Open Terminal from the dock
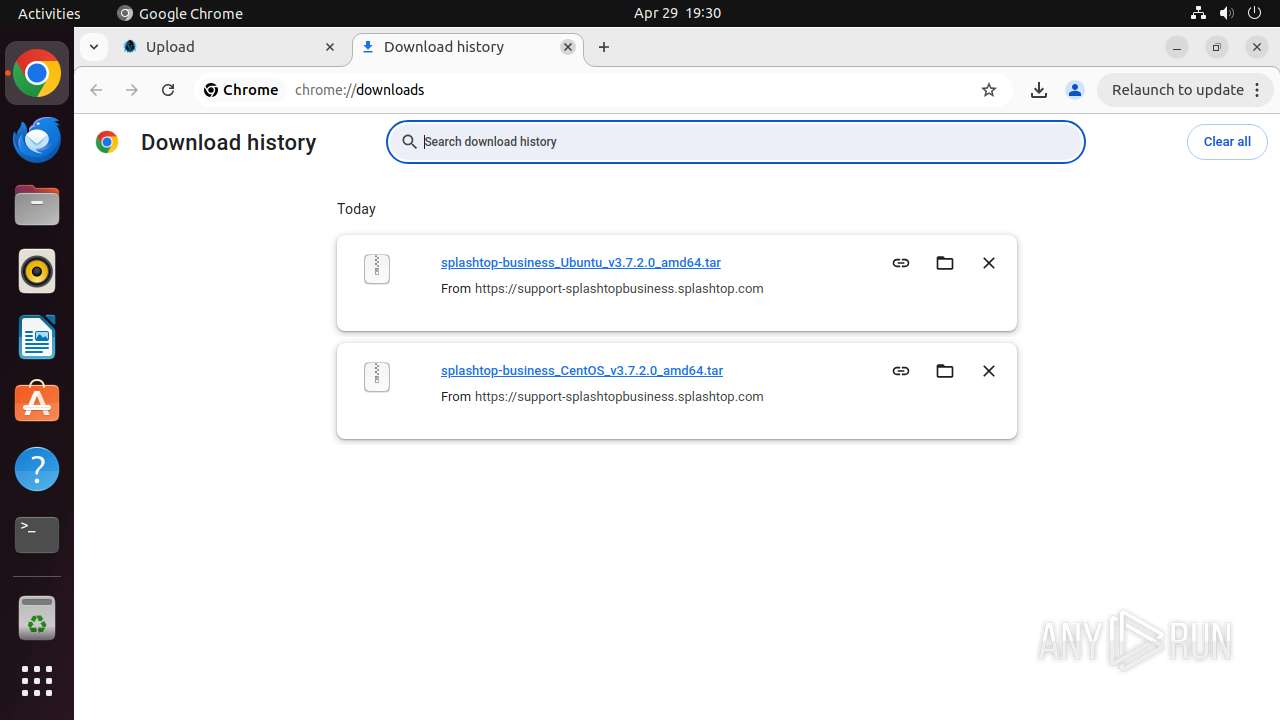 (37, 535)
